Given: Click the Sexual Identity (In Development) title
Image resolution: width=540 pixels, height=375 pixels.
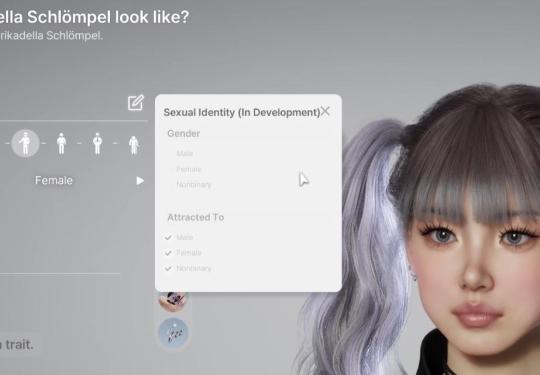Looking at the screenshot, I should point(242,112).
